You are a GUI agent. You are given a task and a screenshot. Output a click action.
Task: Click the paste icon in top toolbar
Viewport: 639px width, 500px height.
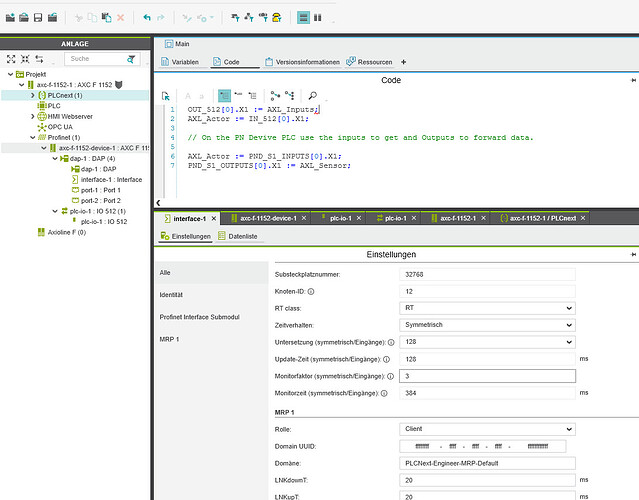click(x=104, y=18)
